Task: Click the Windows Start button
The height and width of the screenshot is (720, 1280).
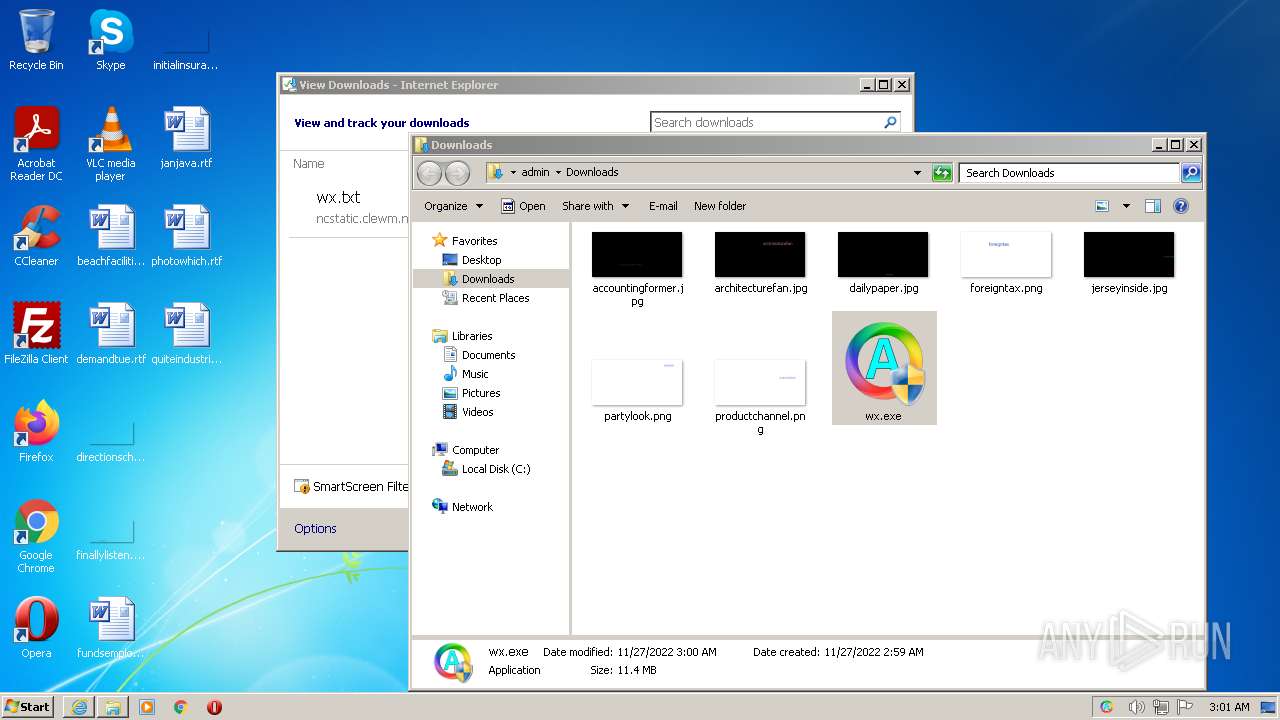Action: tap(28, 707)
